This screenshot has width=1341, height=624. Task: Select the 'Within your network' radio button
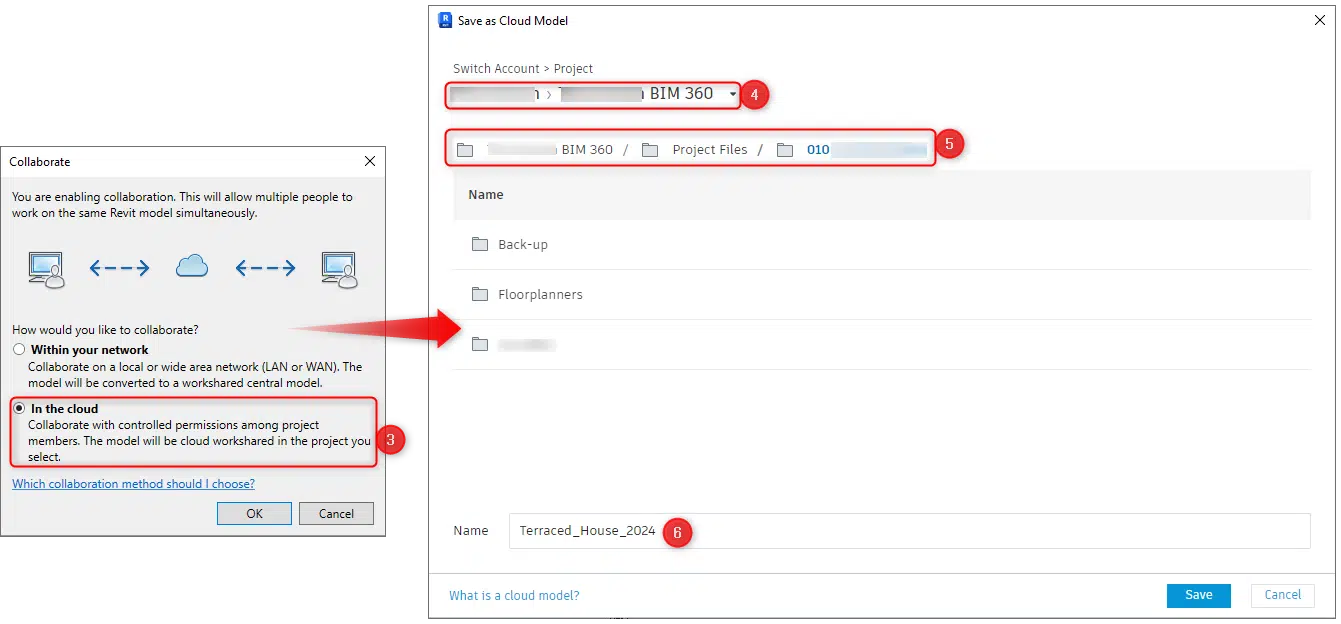(19, 350)
